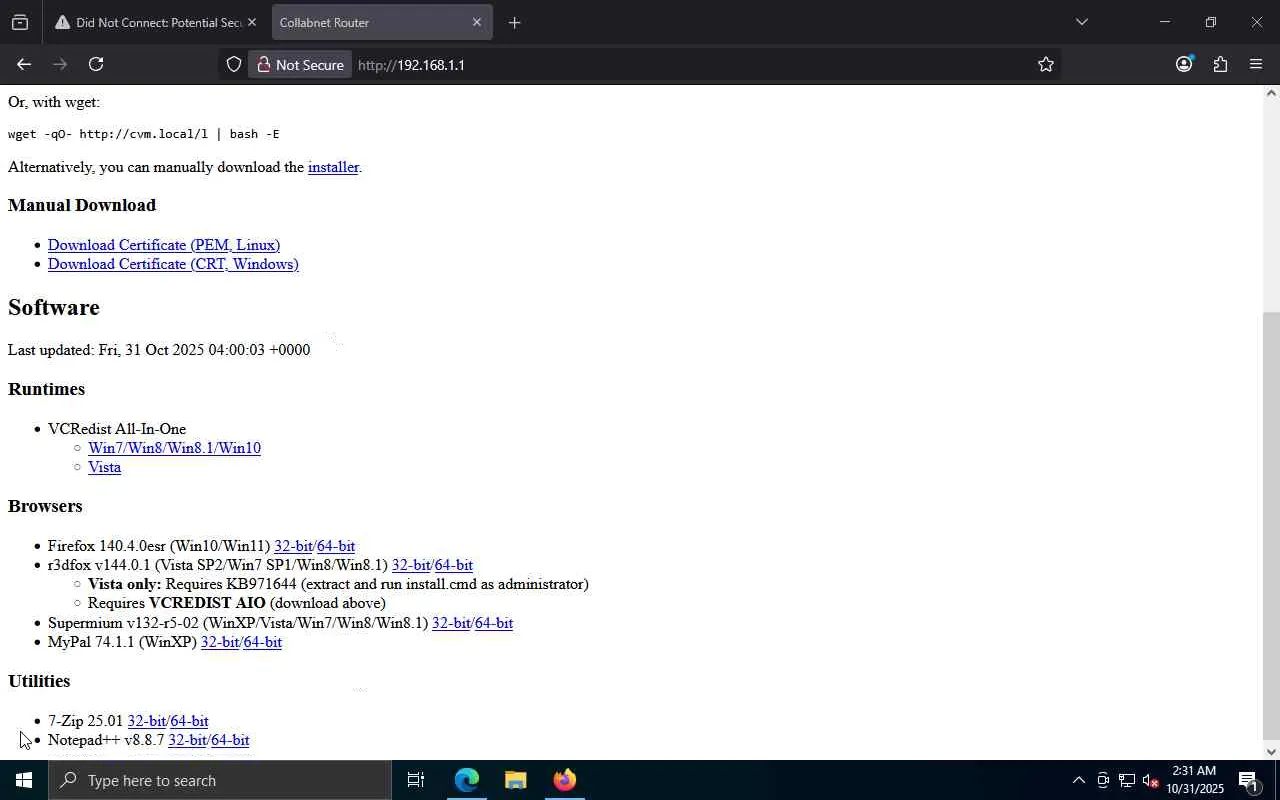Screen dimensions: 1280x800
Task: Open the Firefox View button
Action: pos(20,22)
